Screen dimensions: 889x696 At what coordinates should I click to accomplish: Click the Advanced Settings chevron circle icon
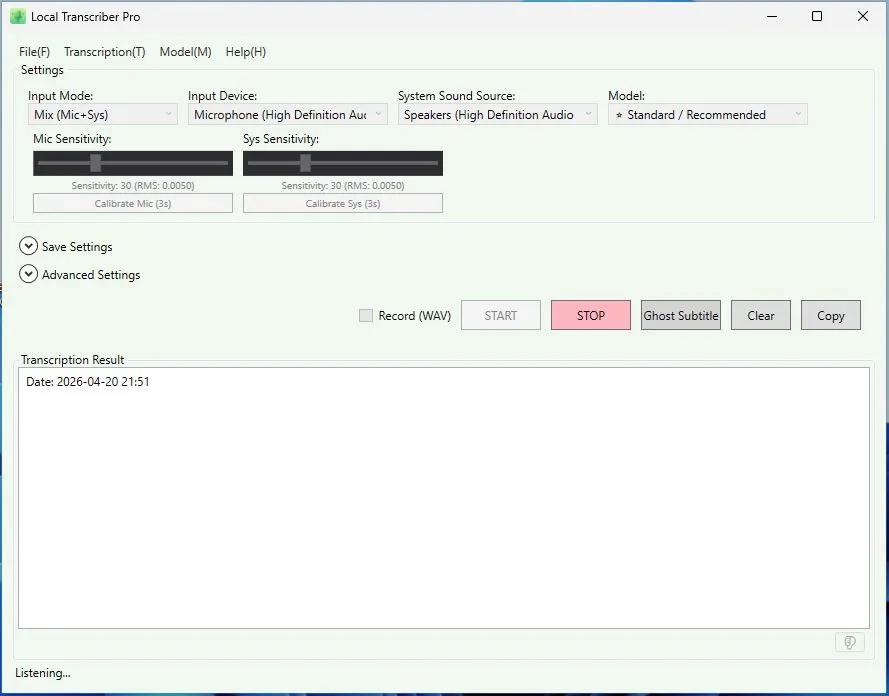(29, 275)
